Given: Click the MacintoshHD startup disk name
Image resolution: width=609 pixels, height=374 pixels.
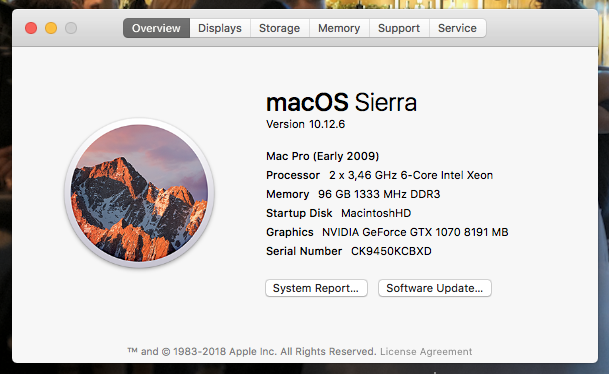Looking at the screenshot, I should tap(376, 213).
